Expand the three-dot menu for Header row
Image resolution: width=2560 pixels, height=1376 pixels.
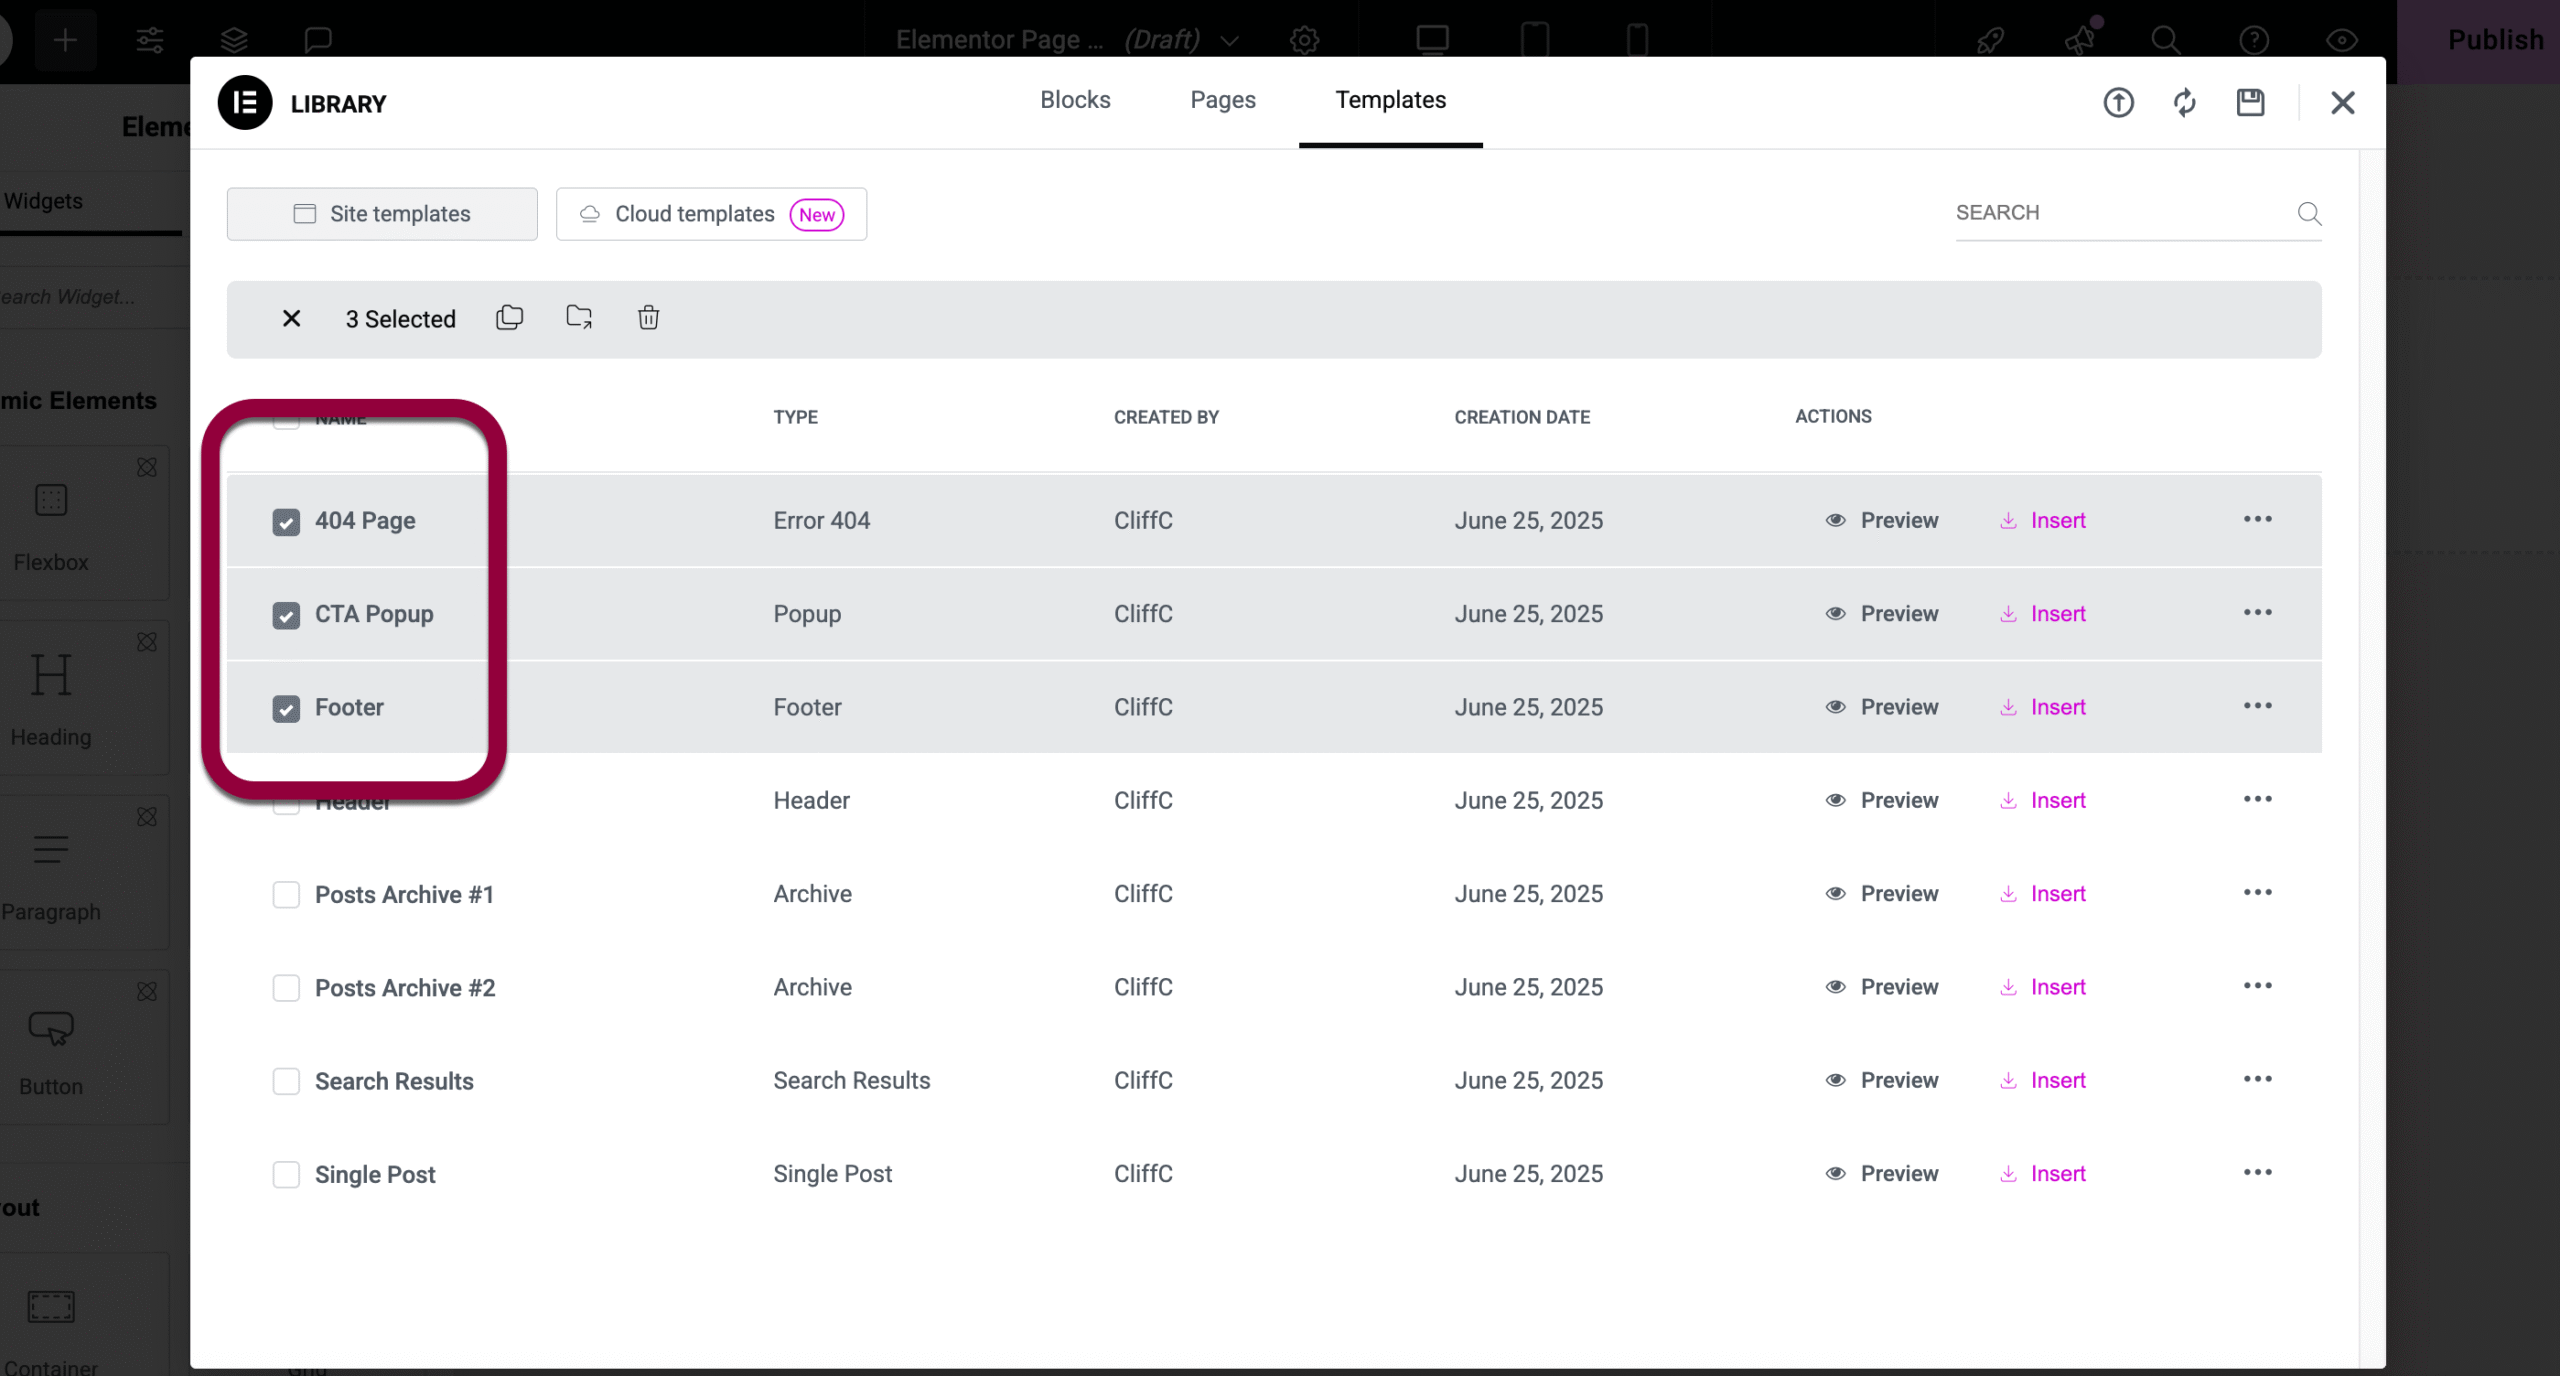[2257, 799]
